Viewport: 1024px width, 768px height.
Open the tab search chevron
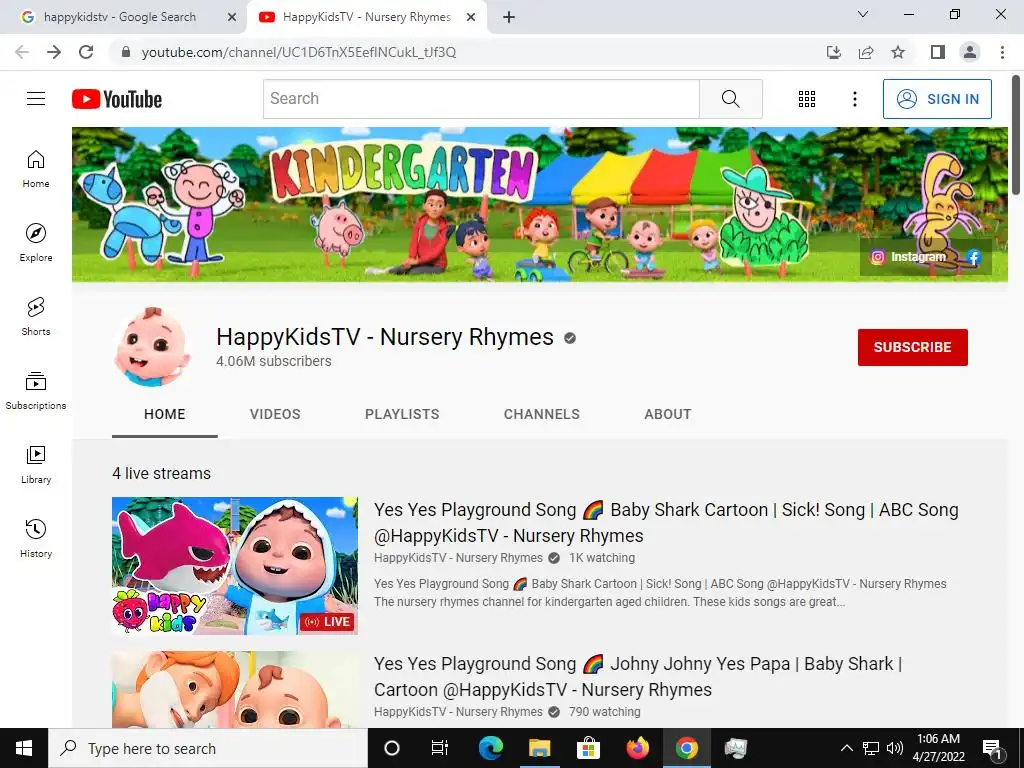(863, 14)
